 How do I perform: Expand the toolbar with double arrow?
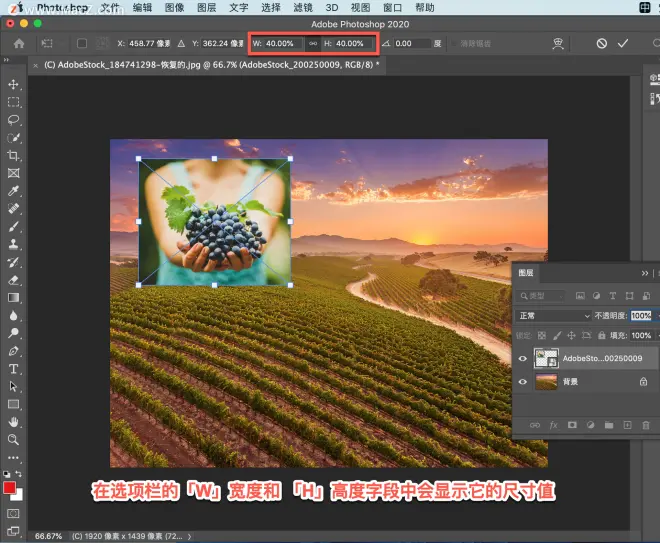[6, 60]
